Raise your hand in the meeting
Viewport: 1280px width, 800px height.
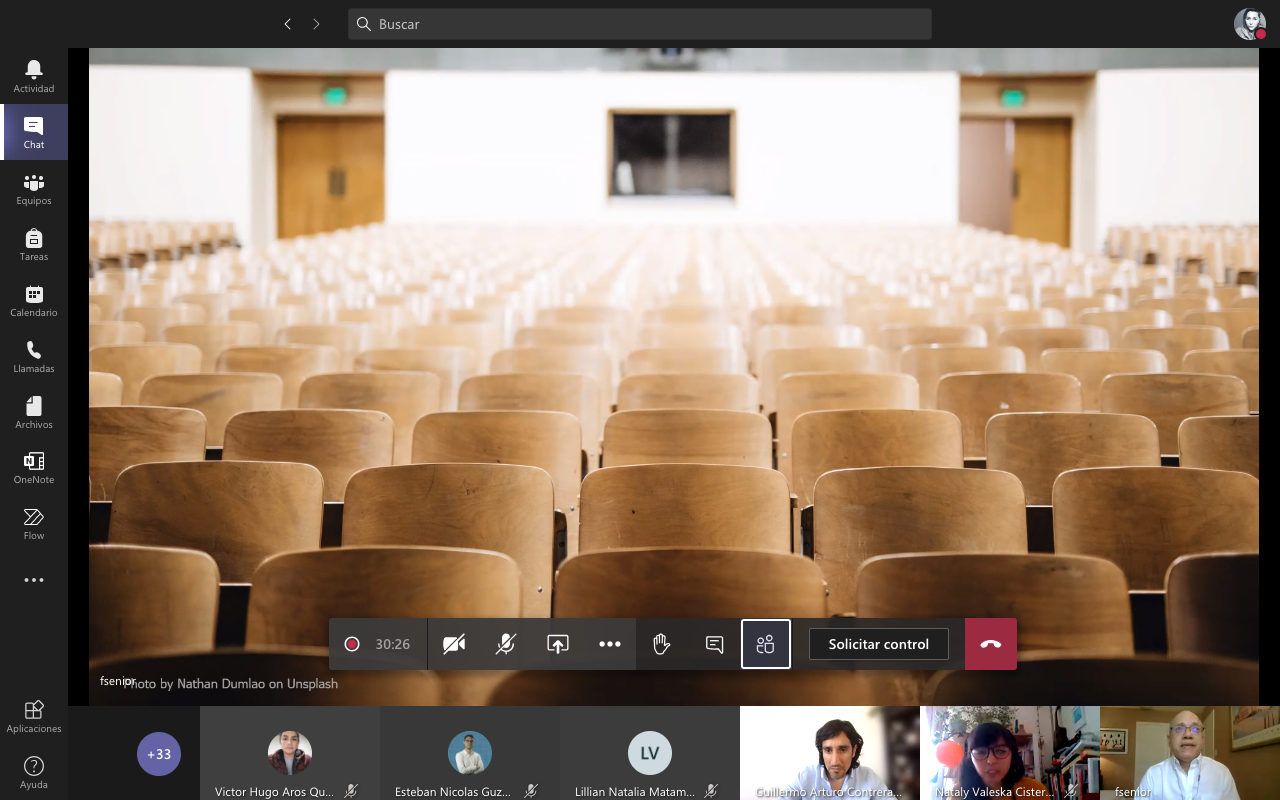tap(662, 644)
